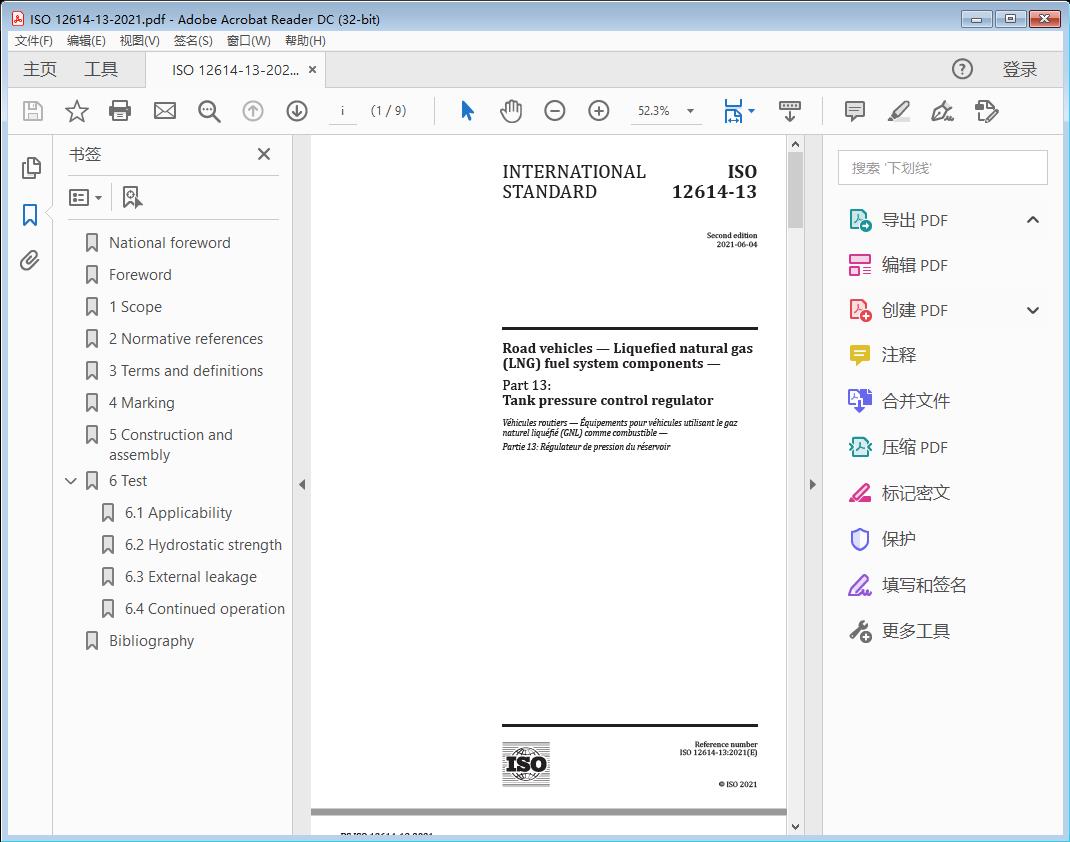Open 填写和签名 tool

907,585
